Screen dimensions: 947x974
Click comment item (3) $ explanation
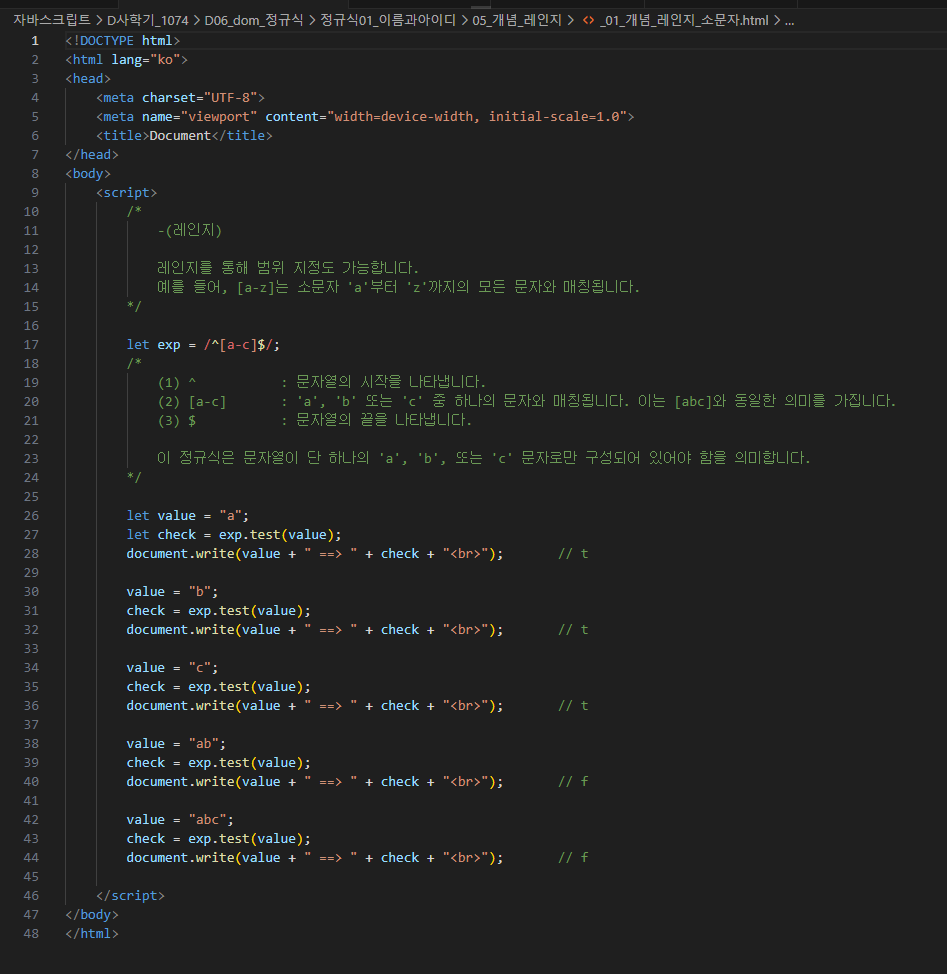click(315, 421)
